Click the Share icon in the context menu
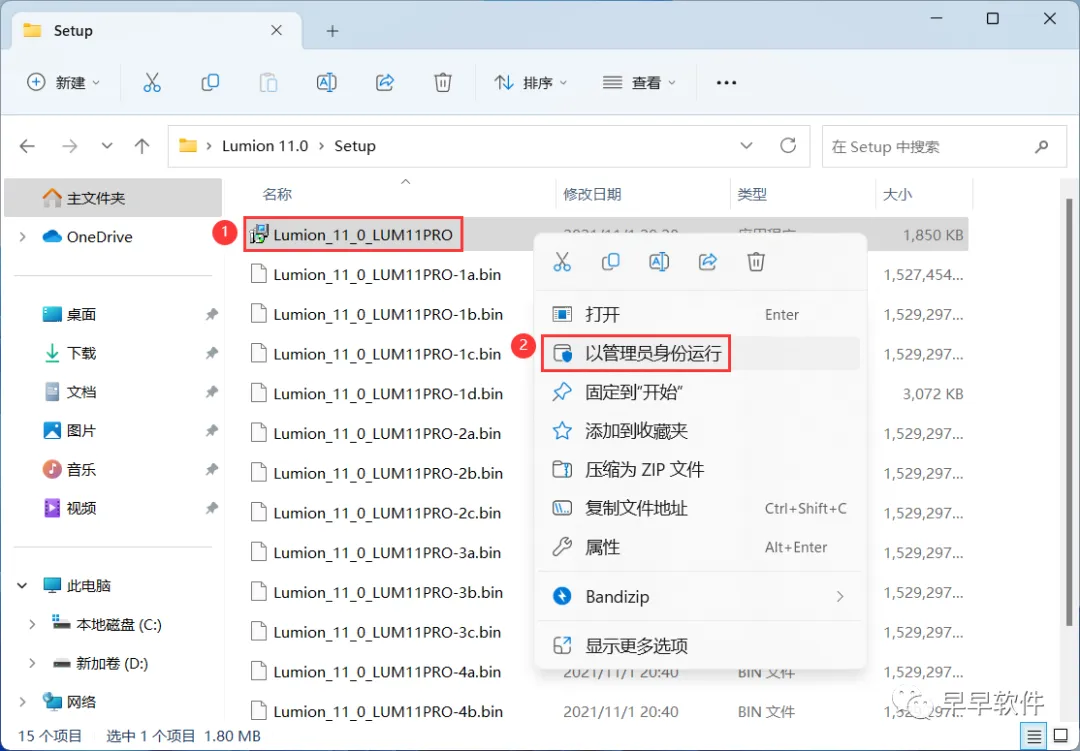The image size is (1080, 751). click(x=707, y=262)
